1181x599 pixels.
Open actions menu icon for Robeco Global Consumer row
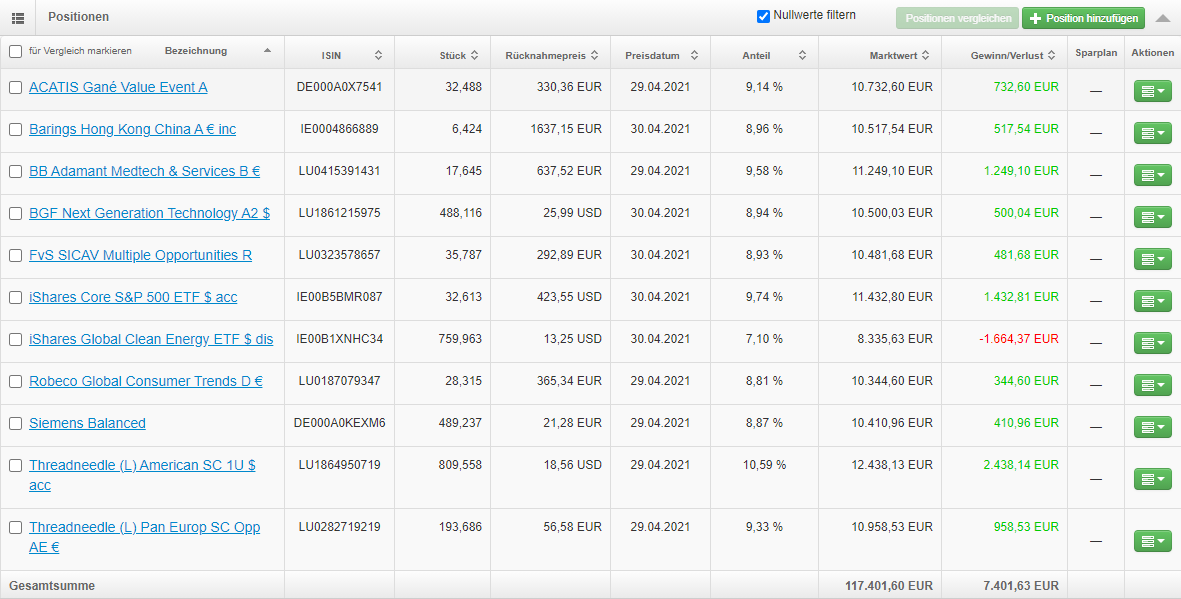pyautogui.click(x=1152, y=386)
